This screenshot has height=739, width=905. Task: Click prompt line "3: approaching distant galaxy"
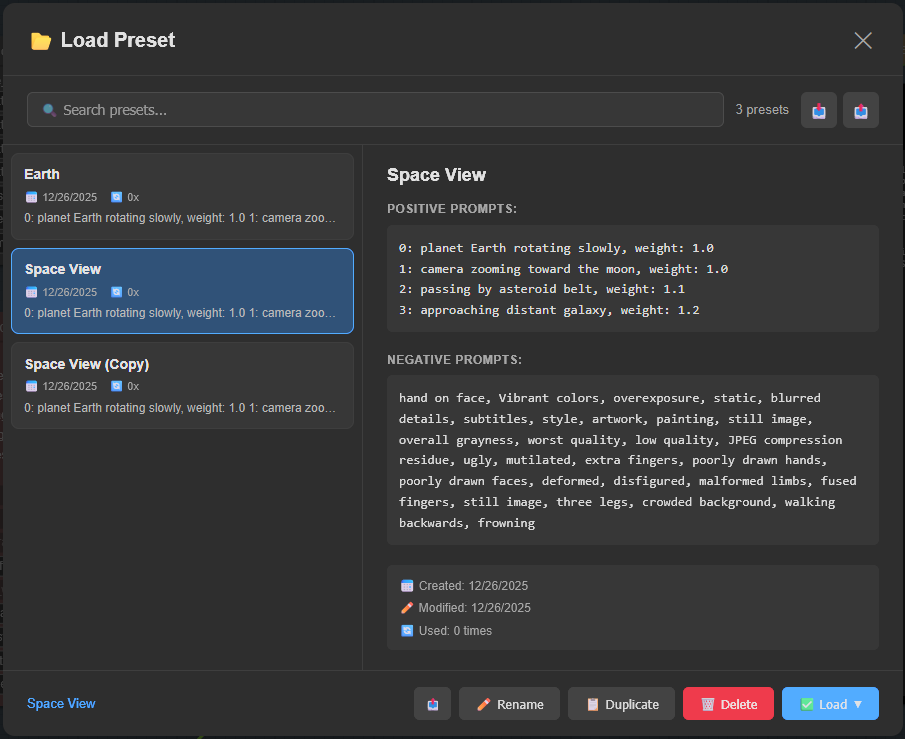point(549,311)
